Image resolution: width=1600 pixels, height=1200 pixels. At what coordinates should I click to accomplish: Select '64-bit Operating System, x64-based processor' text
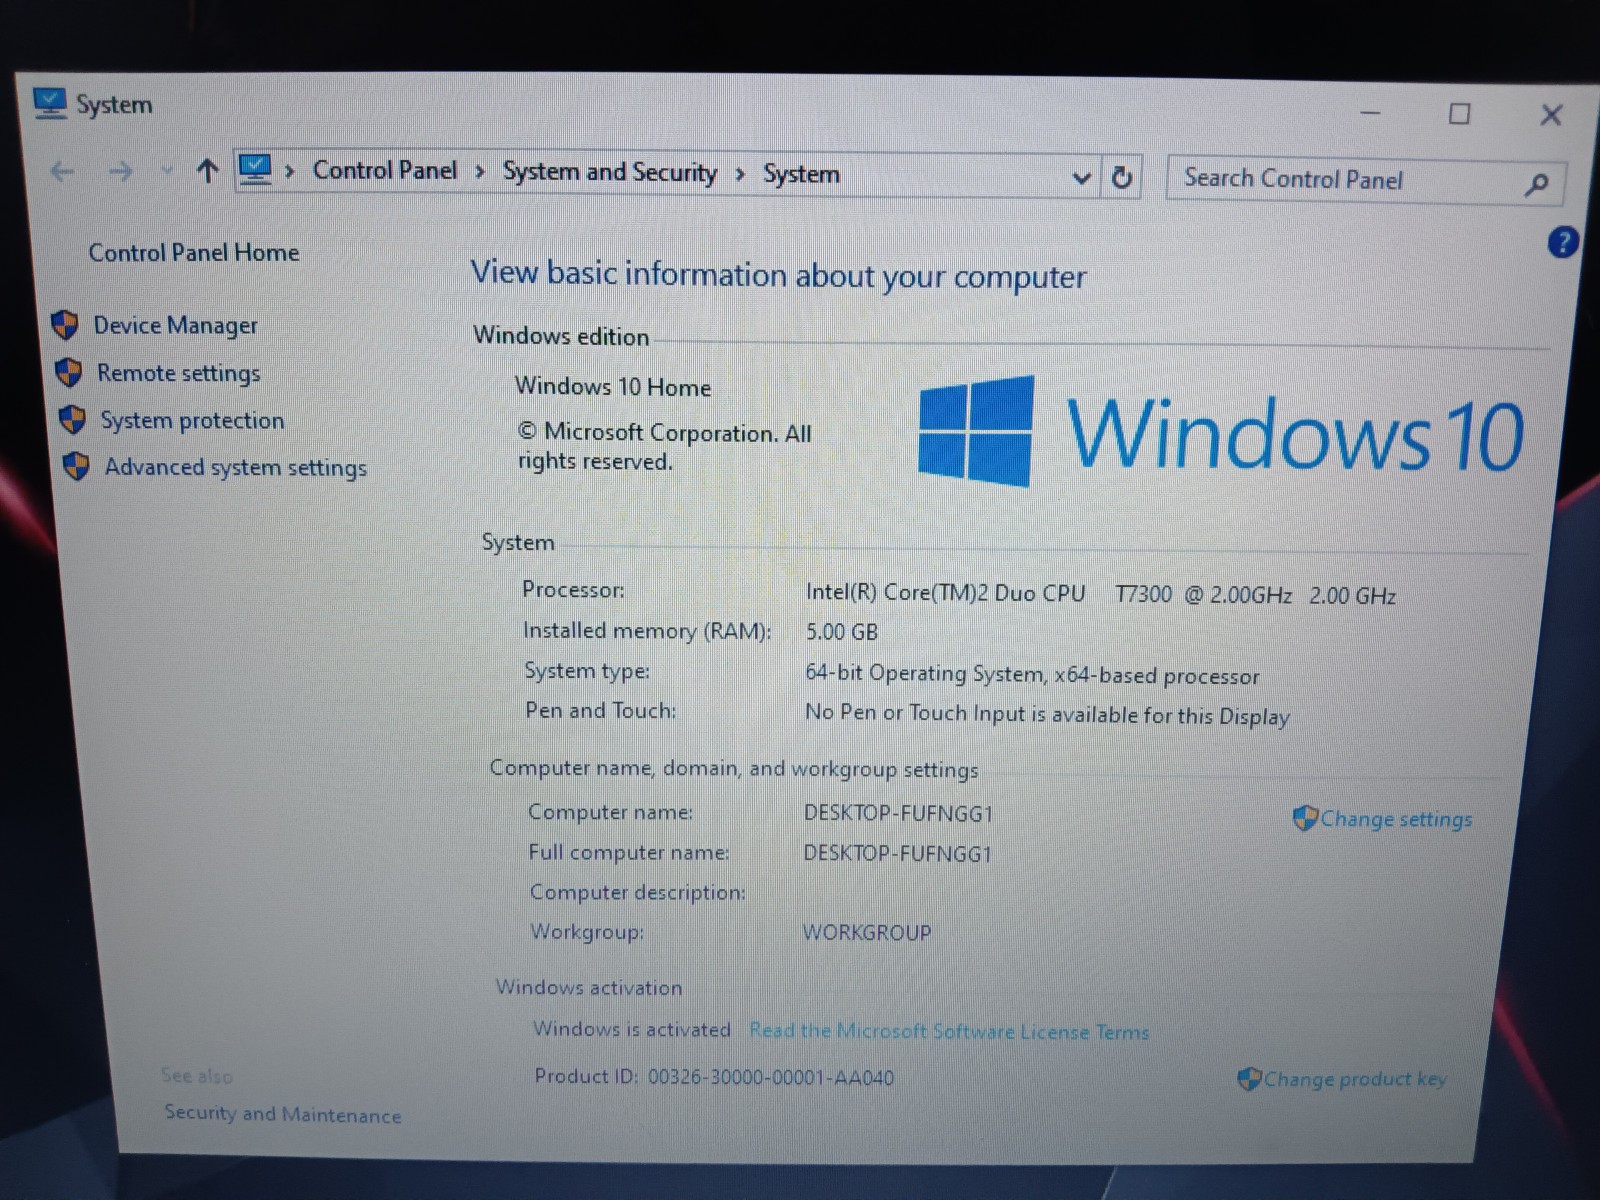point(1032,675)
